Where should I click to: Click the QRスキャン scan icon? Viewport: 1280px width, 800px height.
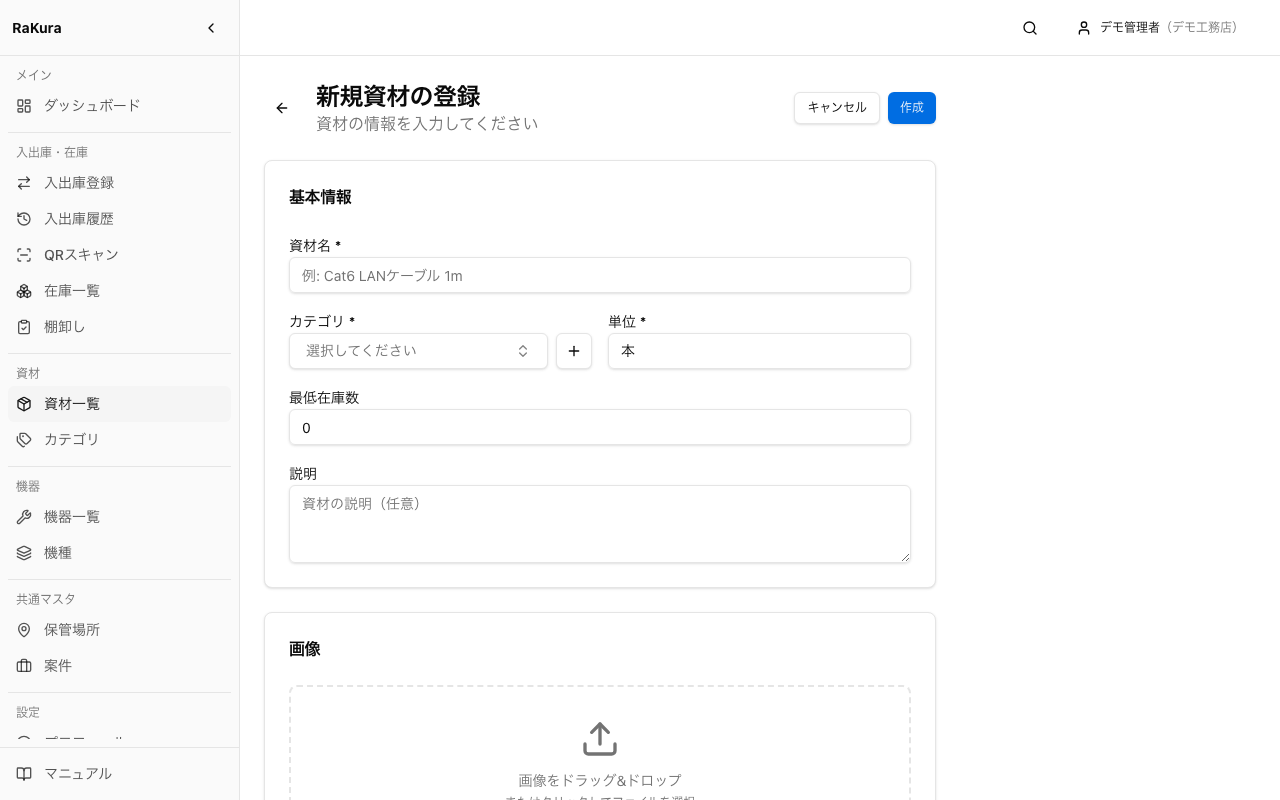point(24,255)
